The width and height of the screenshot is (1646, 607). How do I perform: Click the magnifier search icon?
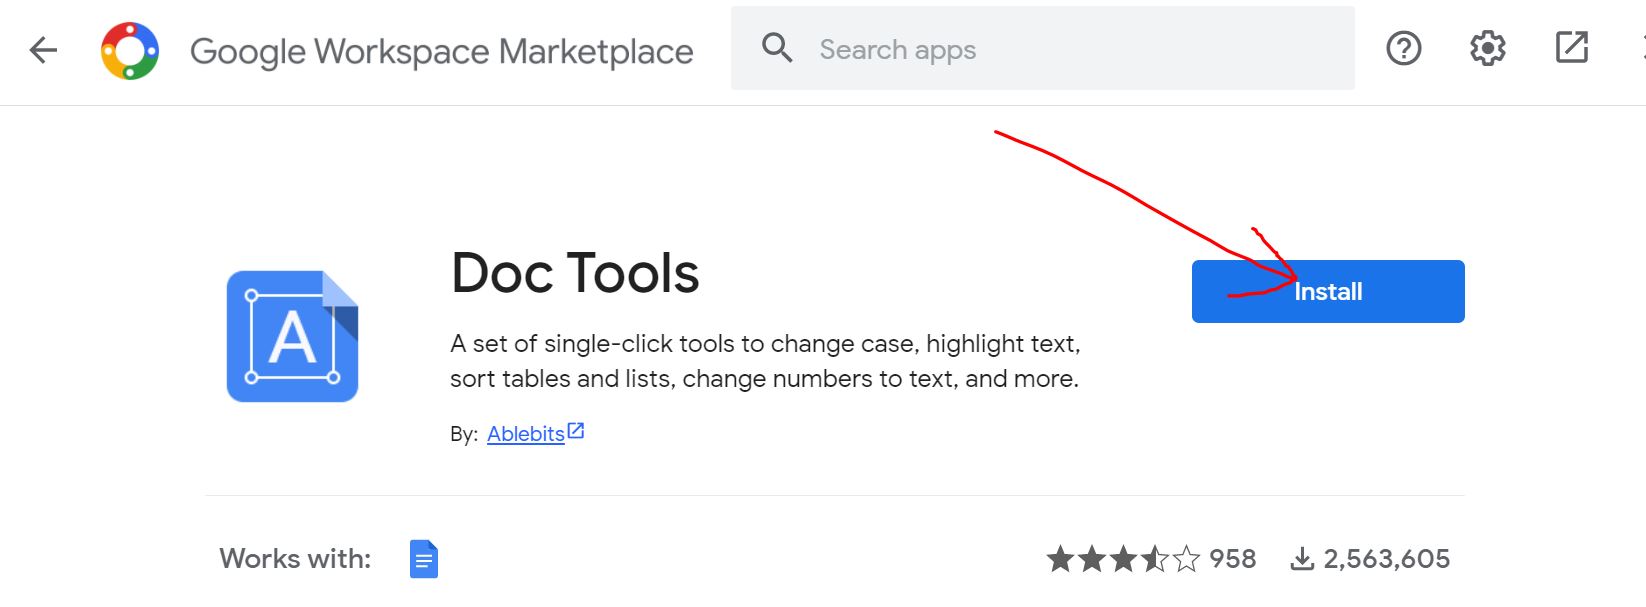(777, 48)
